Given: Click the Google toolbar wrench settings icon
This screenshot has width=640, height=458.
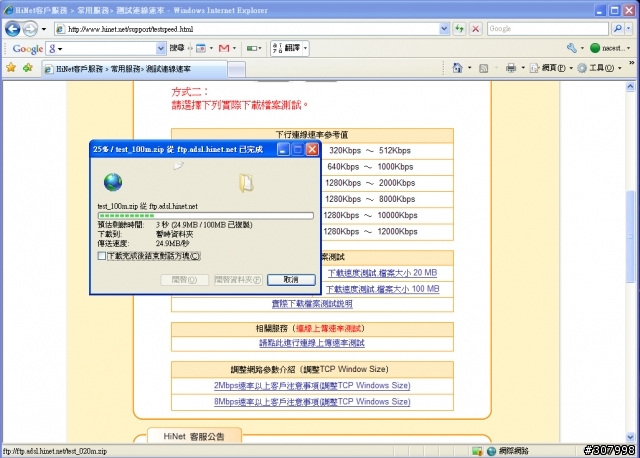Looking at the screenshot, I should coord(571,48).
